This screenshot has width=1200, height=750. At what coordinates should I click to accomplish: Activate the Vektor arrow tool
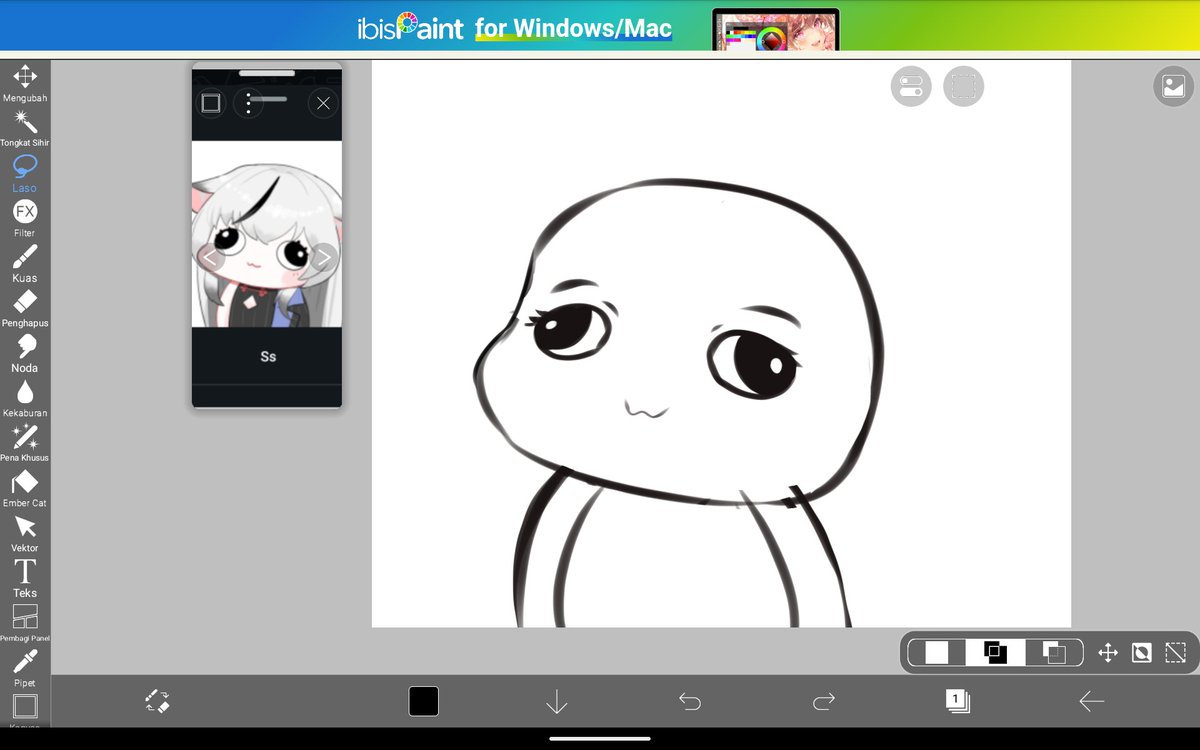pos(25,533)
